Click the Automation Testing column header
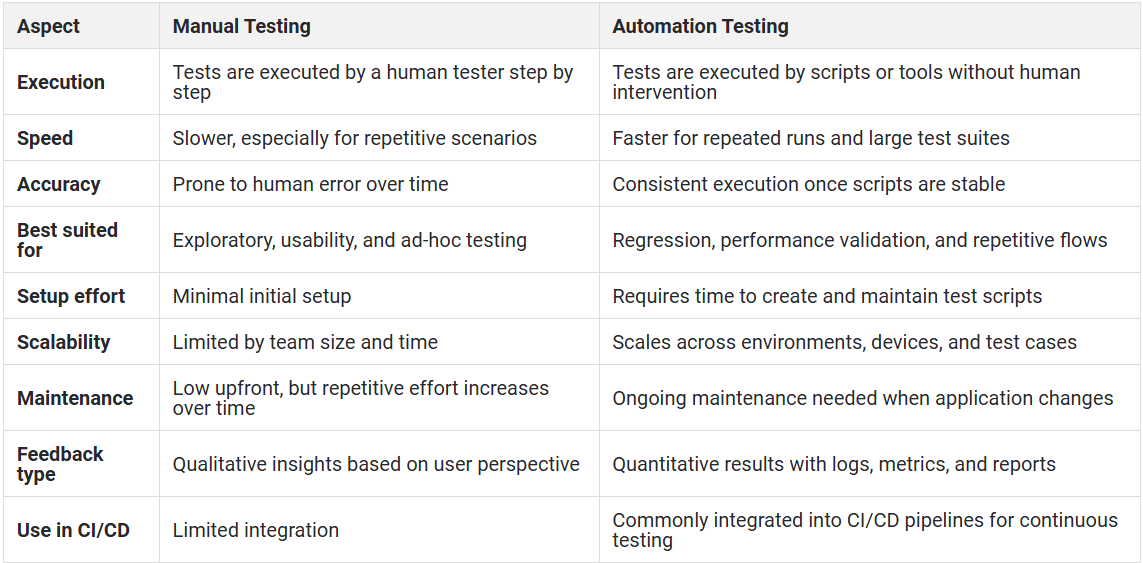 pyautogui.click(x=701, y=26)
